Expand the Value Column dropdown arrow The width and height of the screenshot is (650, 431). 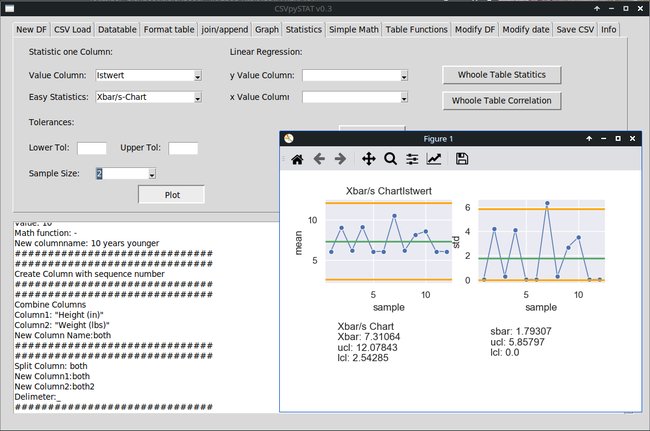pyautogui.click(x=198, y=76)
